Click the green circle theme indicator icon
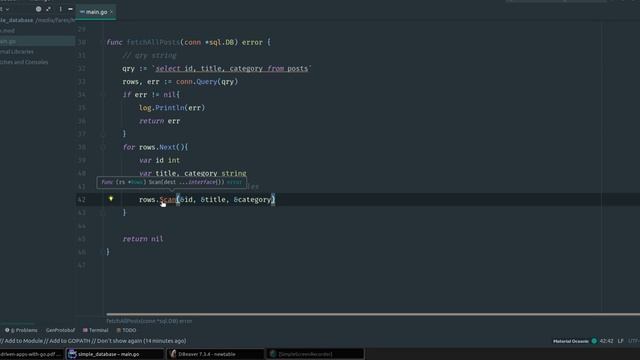640x360 pixels. 594,341
